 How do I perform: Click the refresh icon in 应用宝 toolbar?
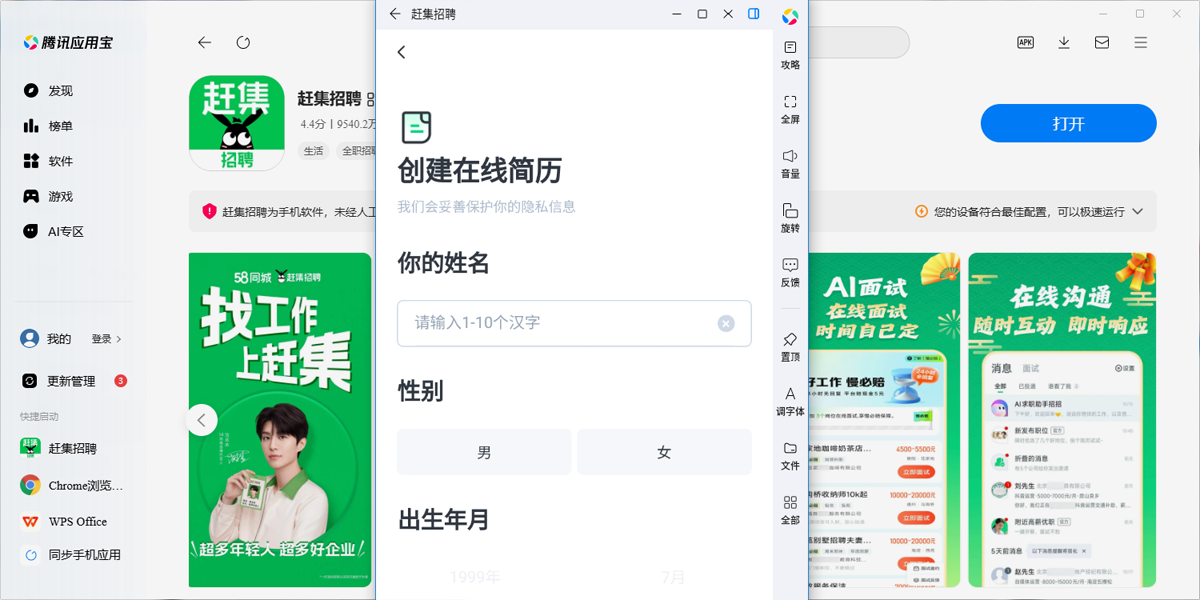point(243,42)
